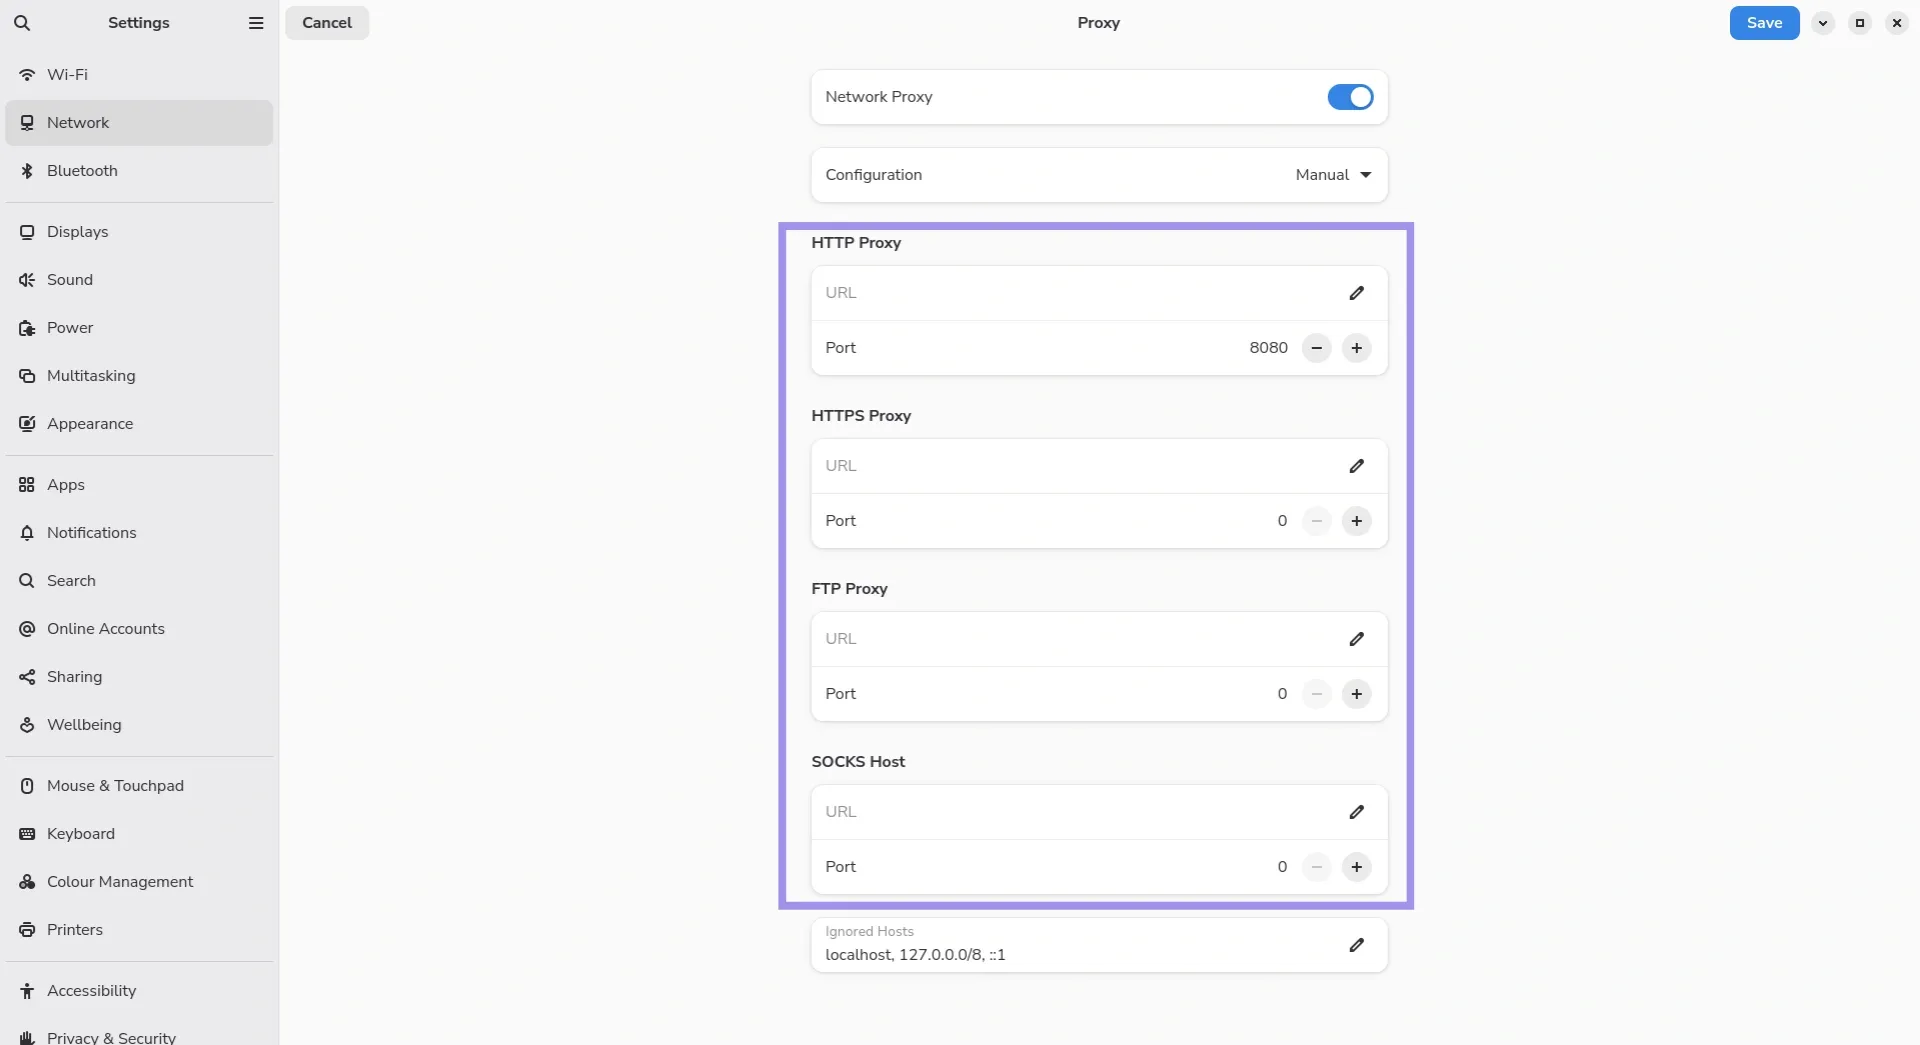Edit the HTTPS Proxy URL with pencil icon
The image size is (1920, 1045).
(x=1356, y=466)
